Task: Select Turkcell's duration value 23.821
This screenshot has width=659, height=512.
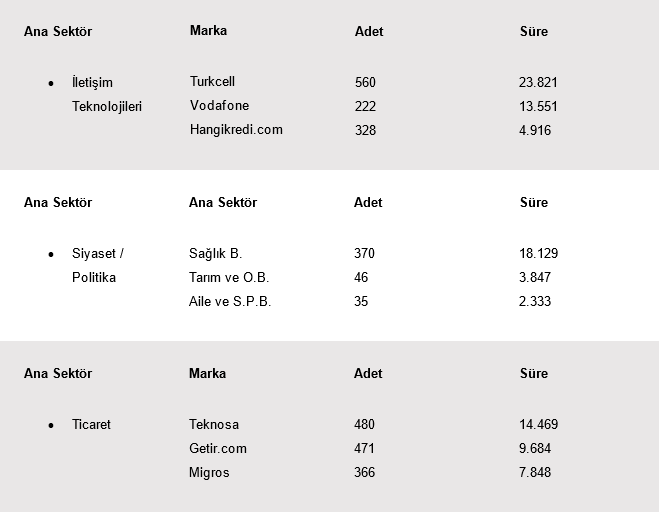Action: pyautogui.click(x=538, y=83)
